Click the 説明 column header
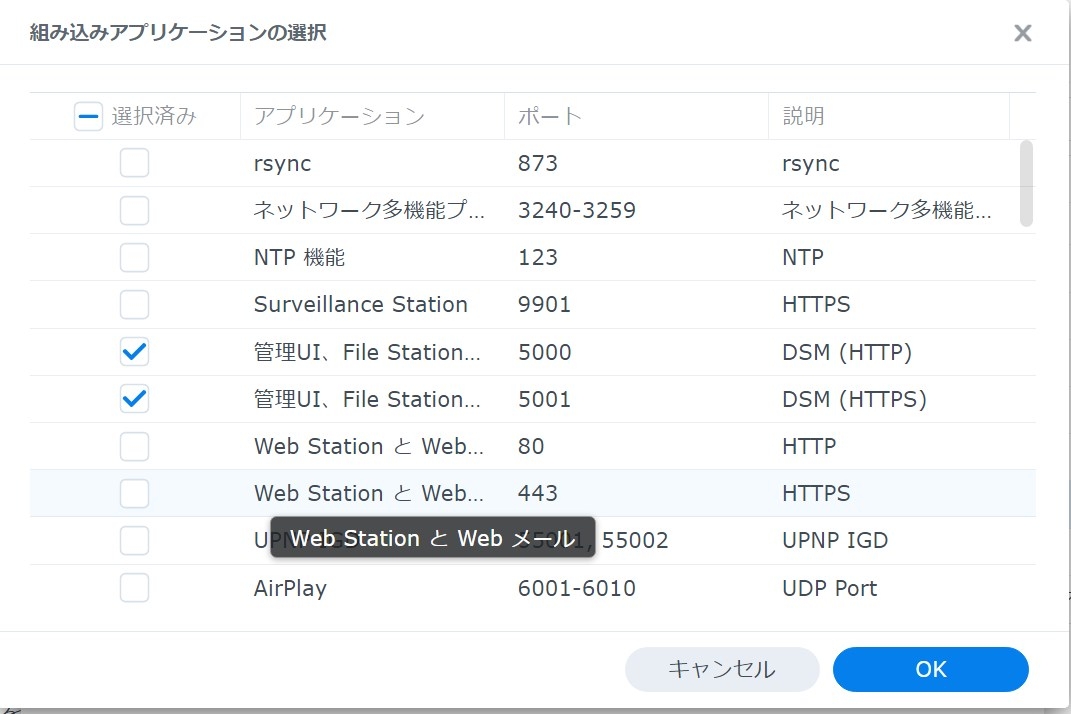1071x714 pixels. 803,116
